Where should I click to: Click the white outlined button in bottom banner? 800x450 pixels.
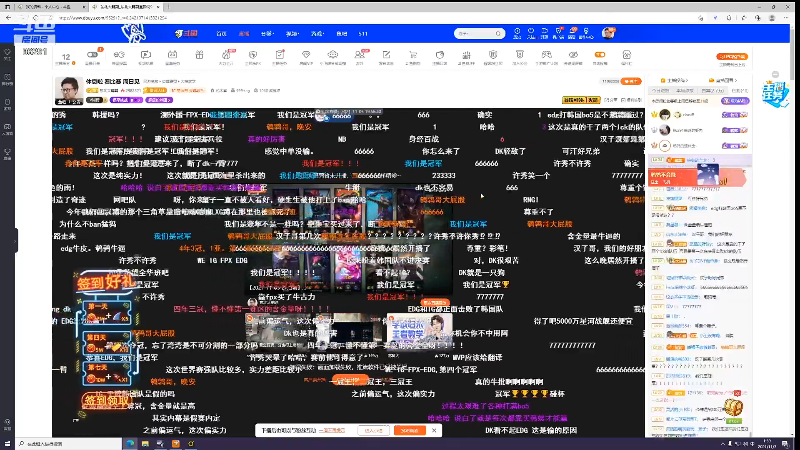click(373, 431)
